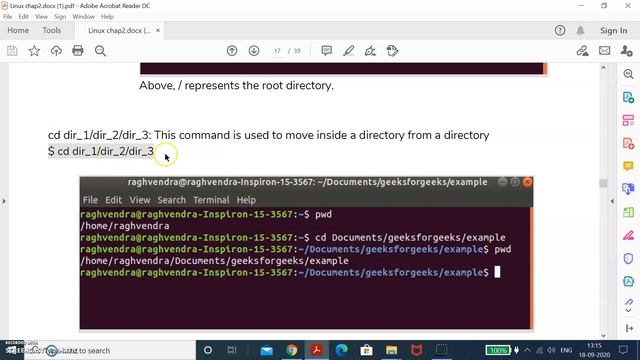This screenshot has height=360, width=640.
Task: Expand the left navigation pane arrow
Action: [4, 201]
